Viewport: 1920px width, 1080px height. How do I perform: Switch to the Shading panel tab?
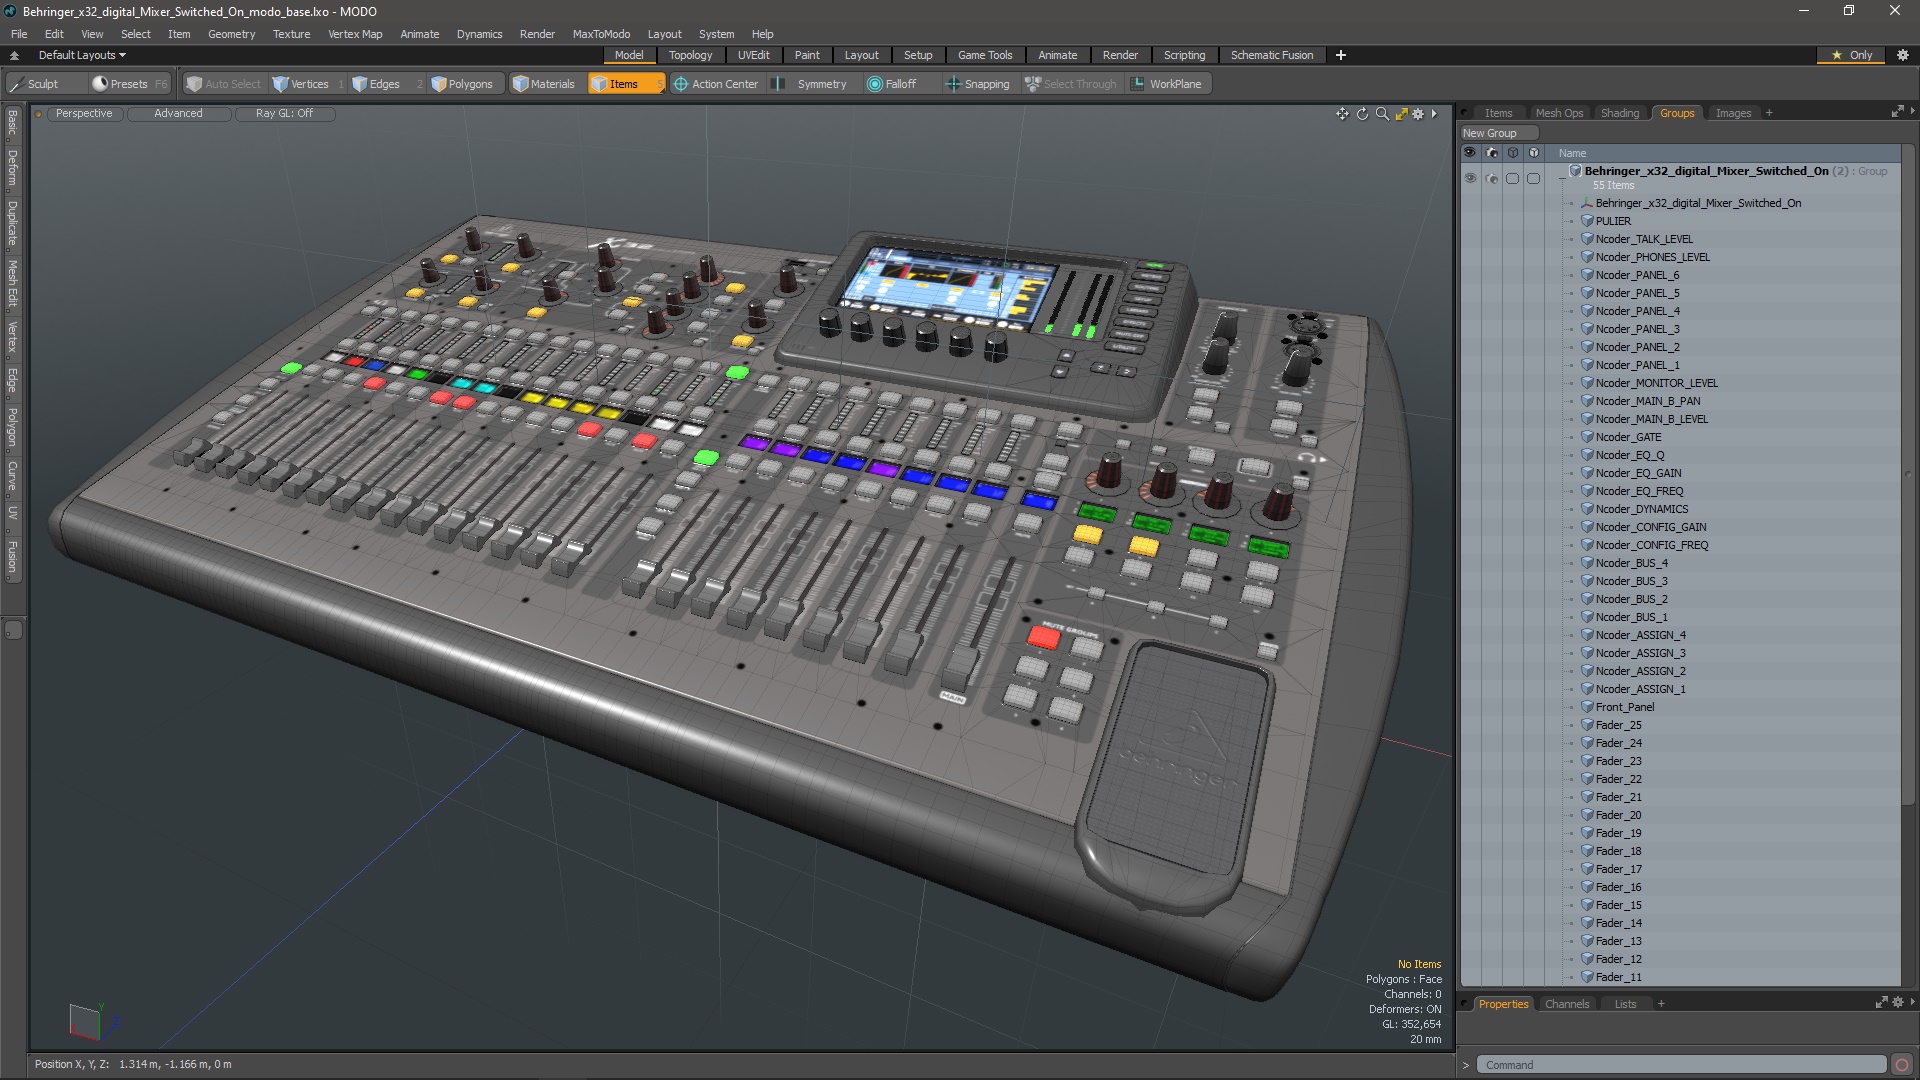pyautogui.click(x=1619, y=113)
